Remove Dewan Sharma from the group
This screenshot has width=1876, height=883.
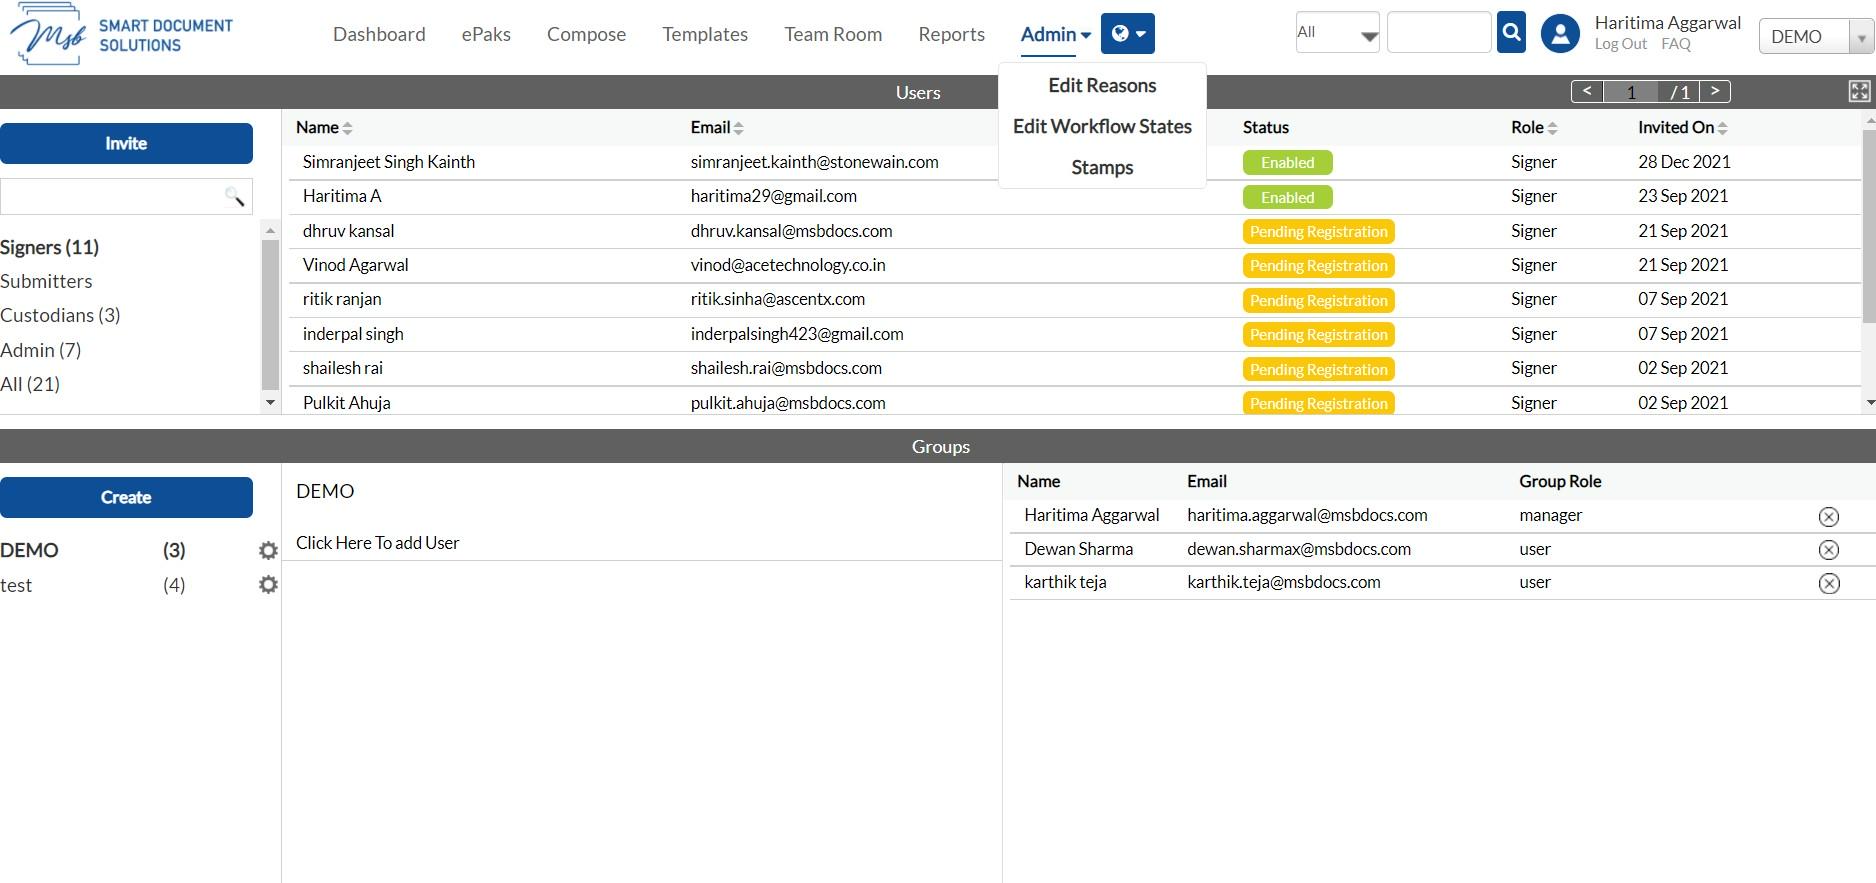coord(1828,550)
